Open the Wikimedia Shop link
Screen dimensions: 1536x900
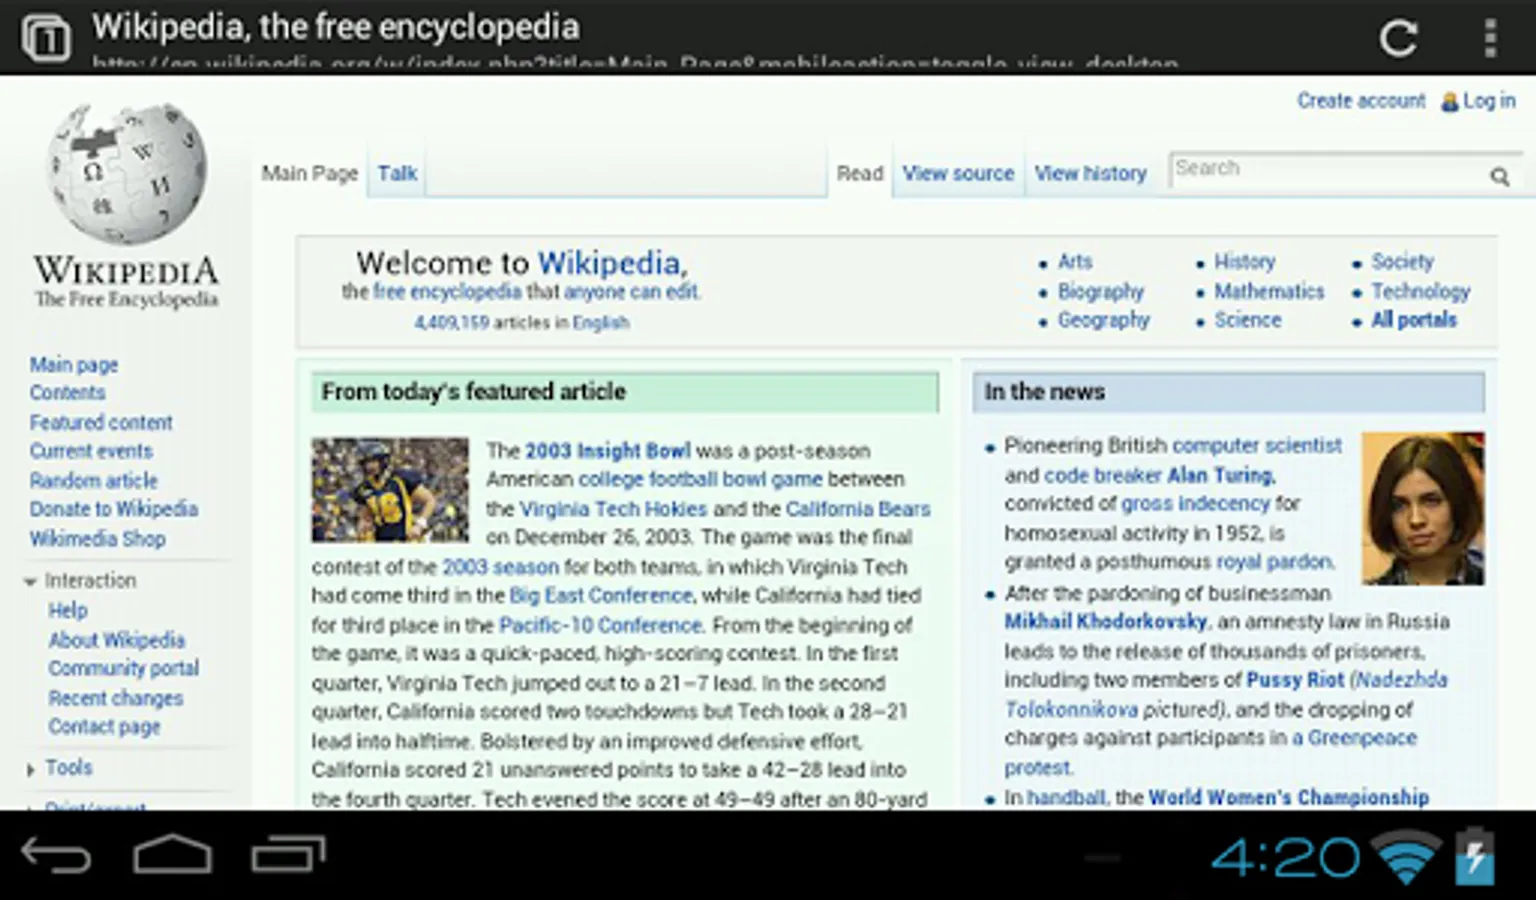tap(98, 538)
